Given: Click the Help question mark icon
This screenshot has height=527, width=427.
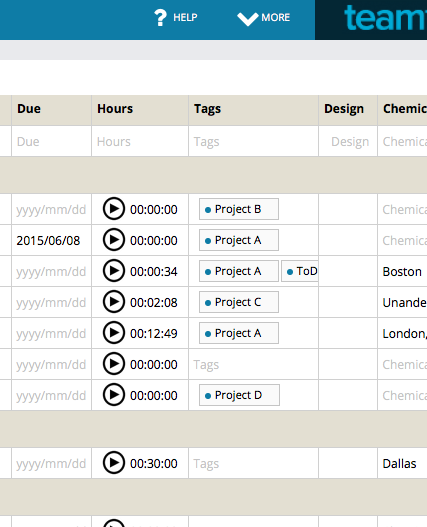Looking at the screenshot, I should click(160, 17).
